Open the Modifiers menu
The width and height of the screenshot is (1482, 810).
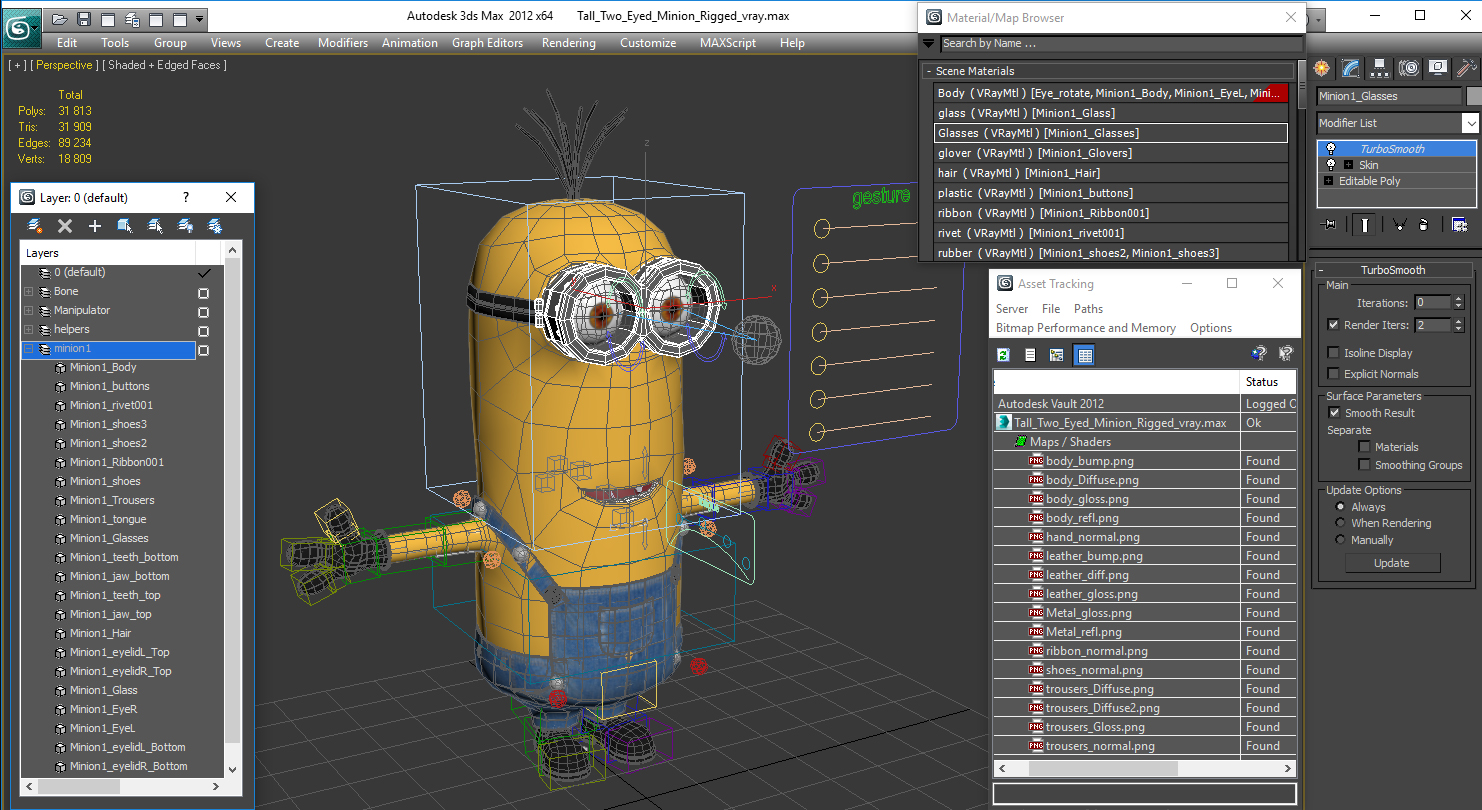click(343, 43)
